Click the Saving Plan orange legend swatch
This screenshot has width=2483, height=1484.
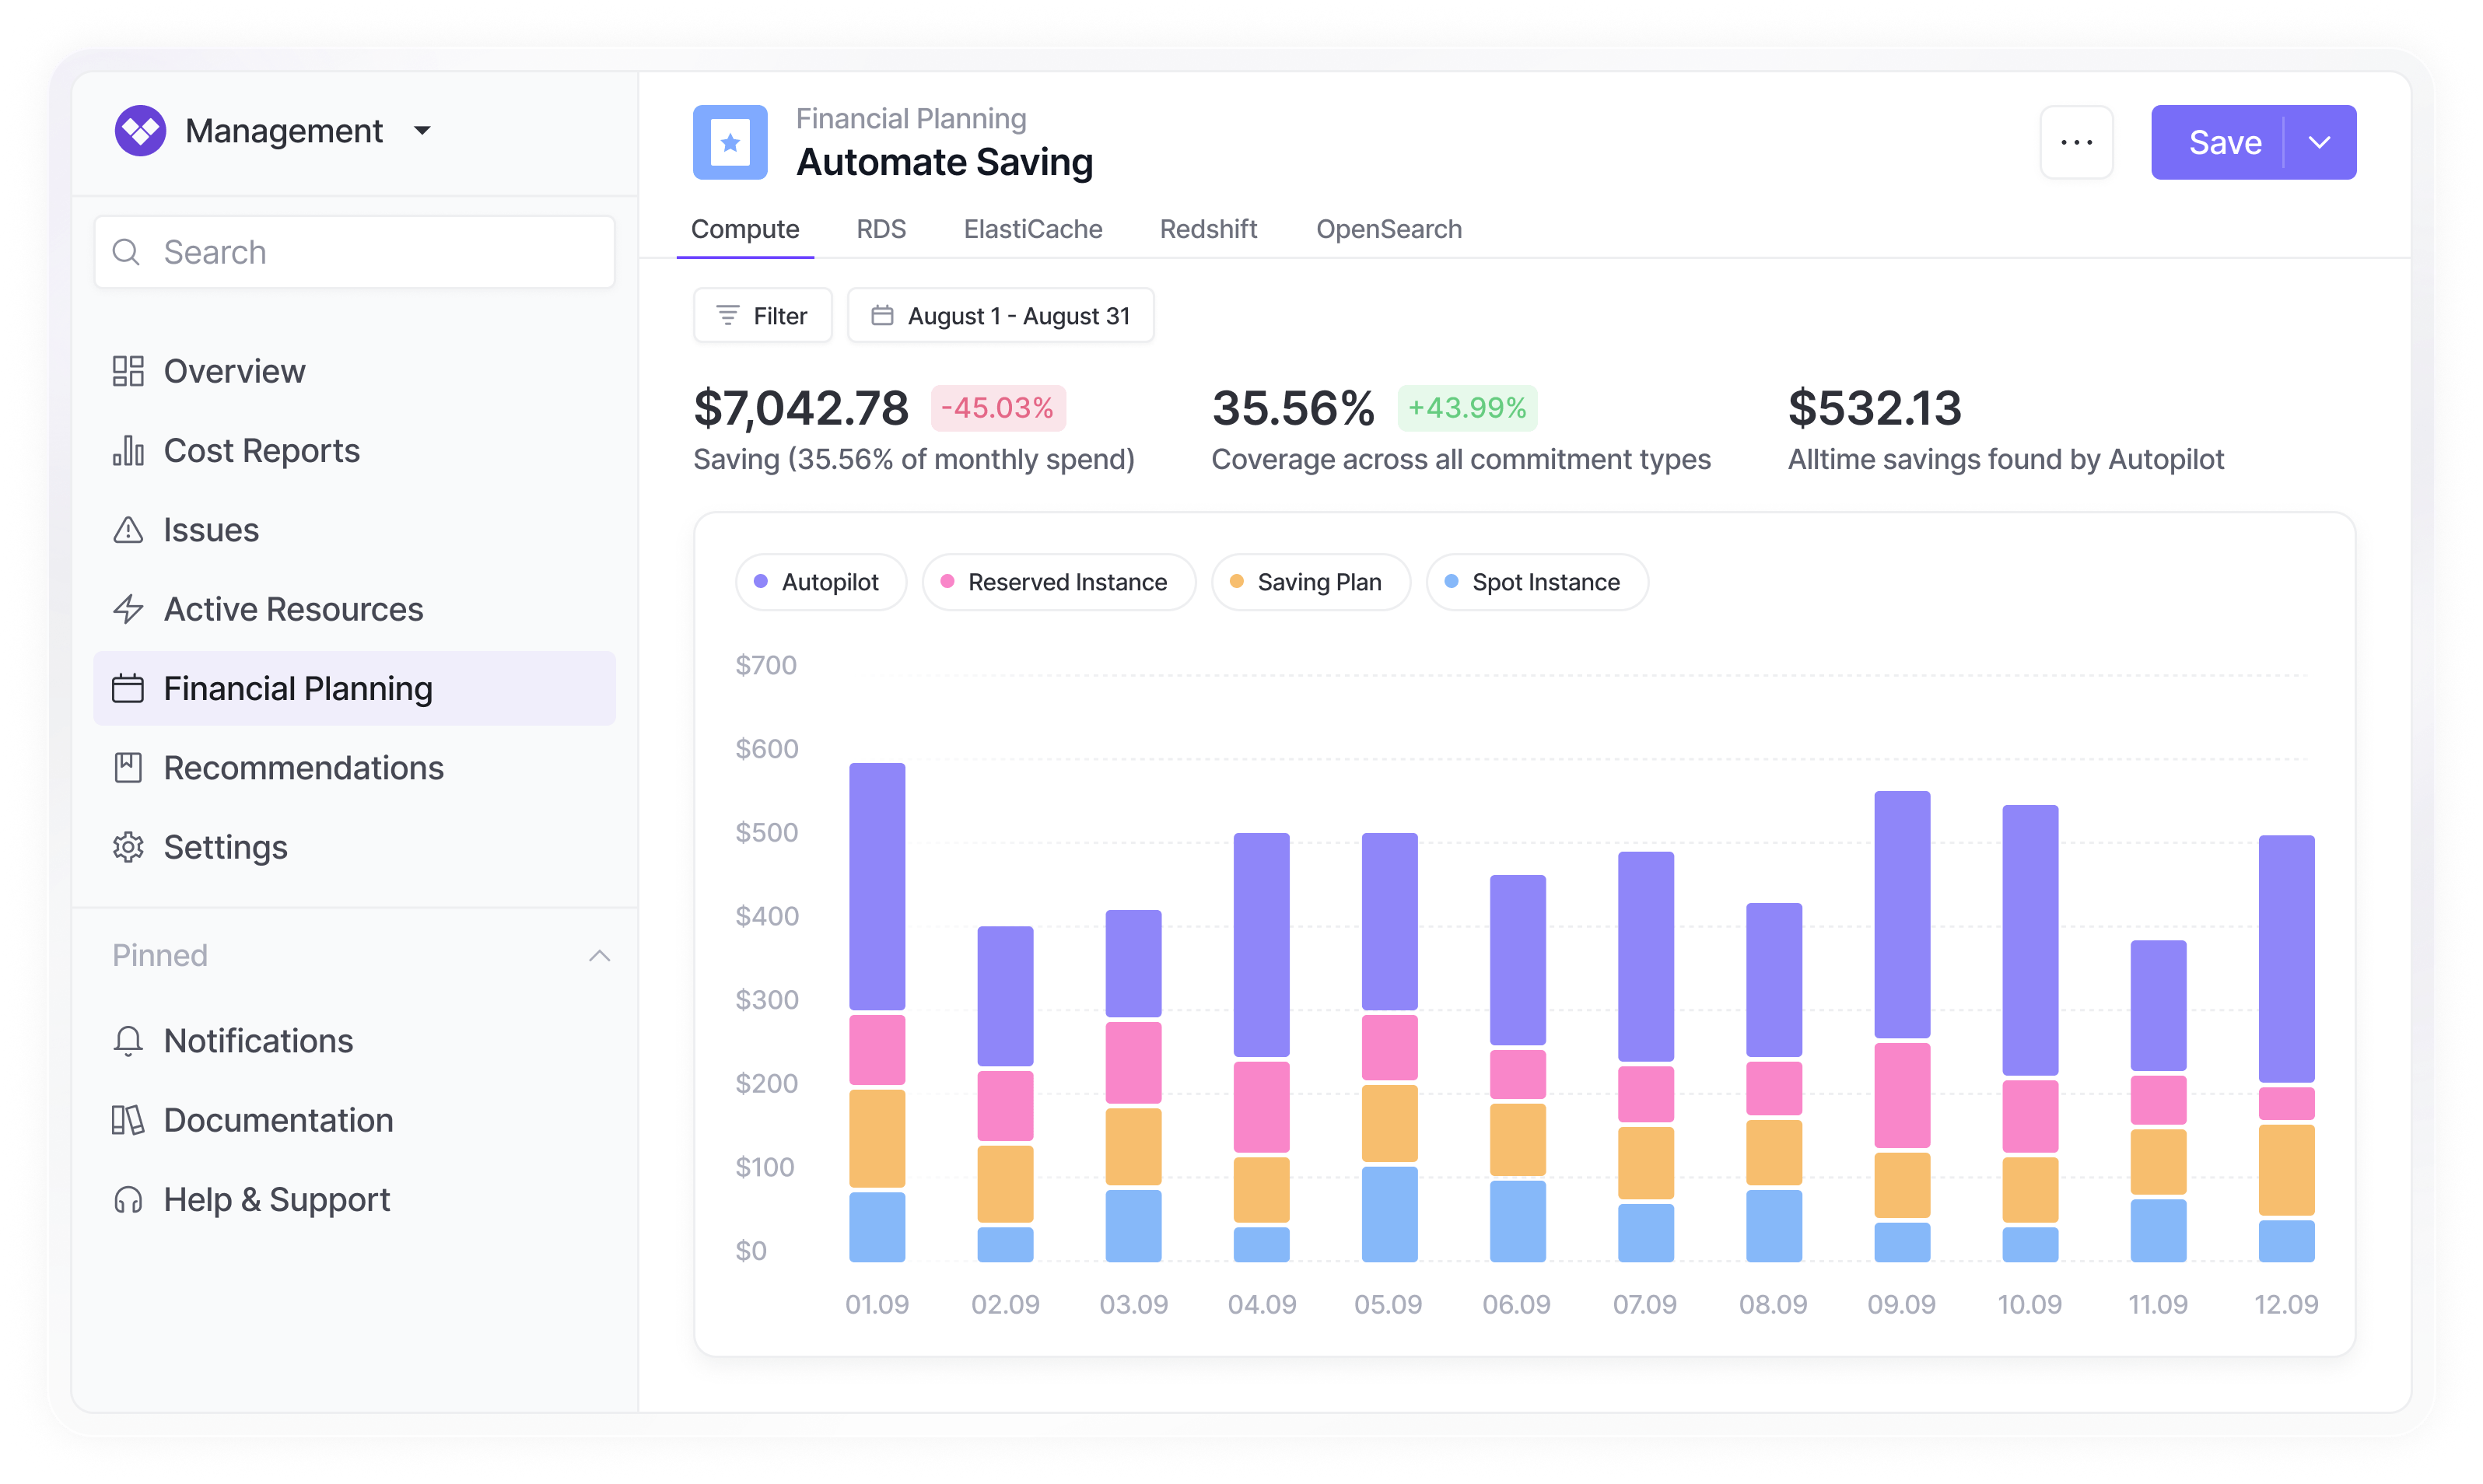tap(1237, 582)
